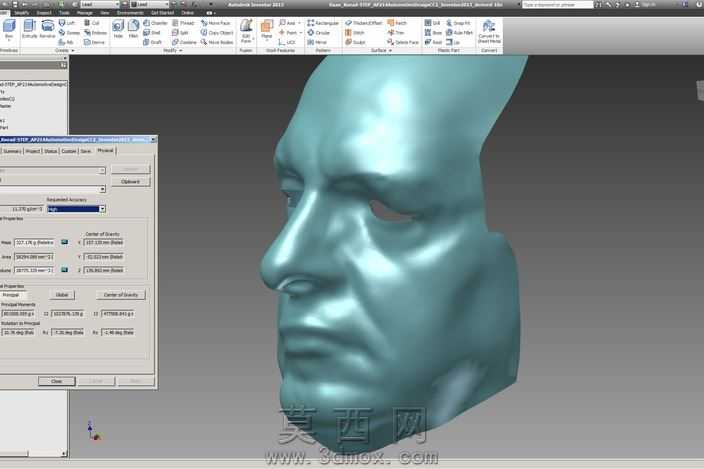Choose the Move Bodies tool
Screen dimensions: 704x469
(217, 42)
